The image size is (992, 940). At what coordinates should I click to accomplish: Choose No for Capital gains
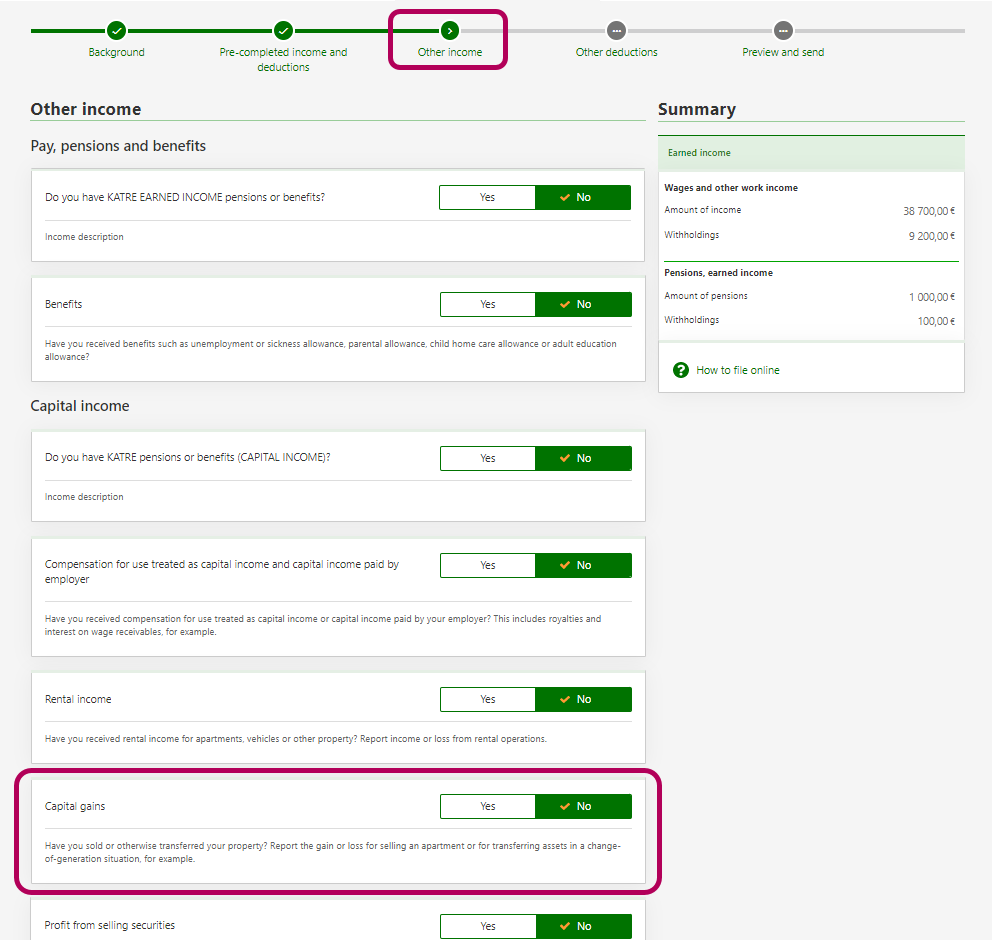coord(583,806)
